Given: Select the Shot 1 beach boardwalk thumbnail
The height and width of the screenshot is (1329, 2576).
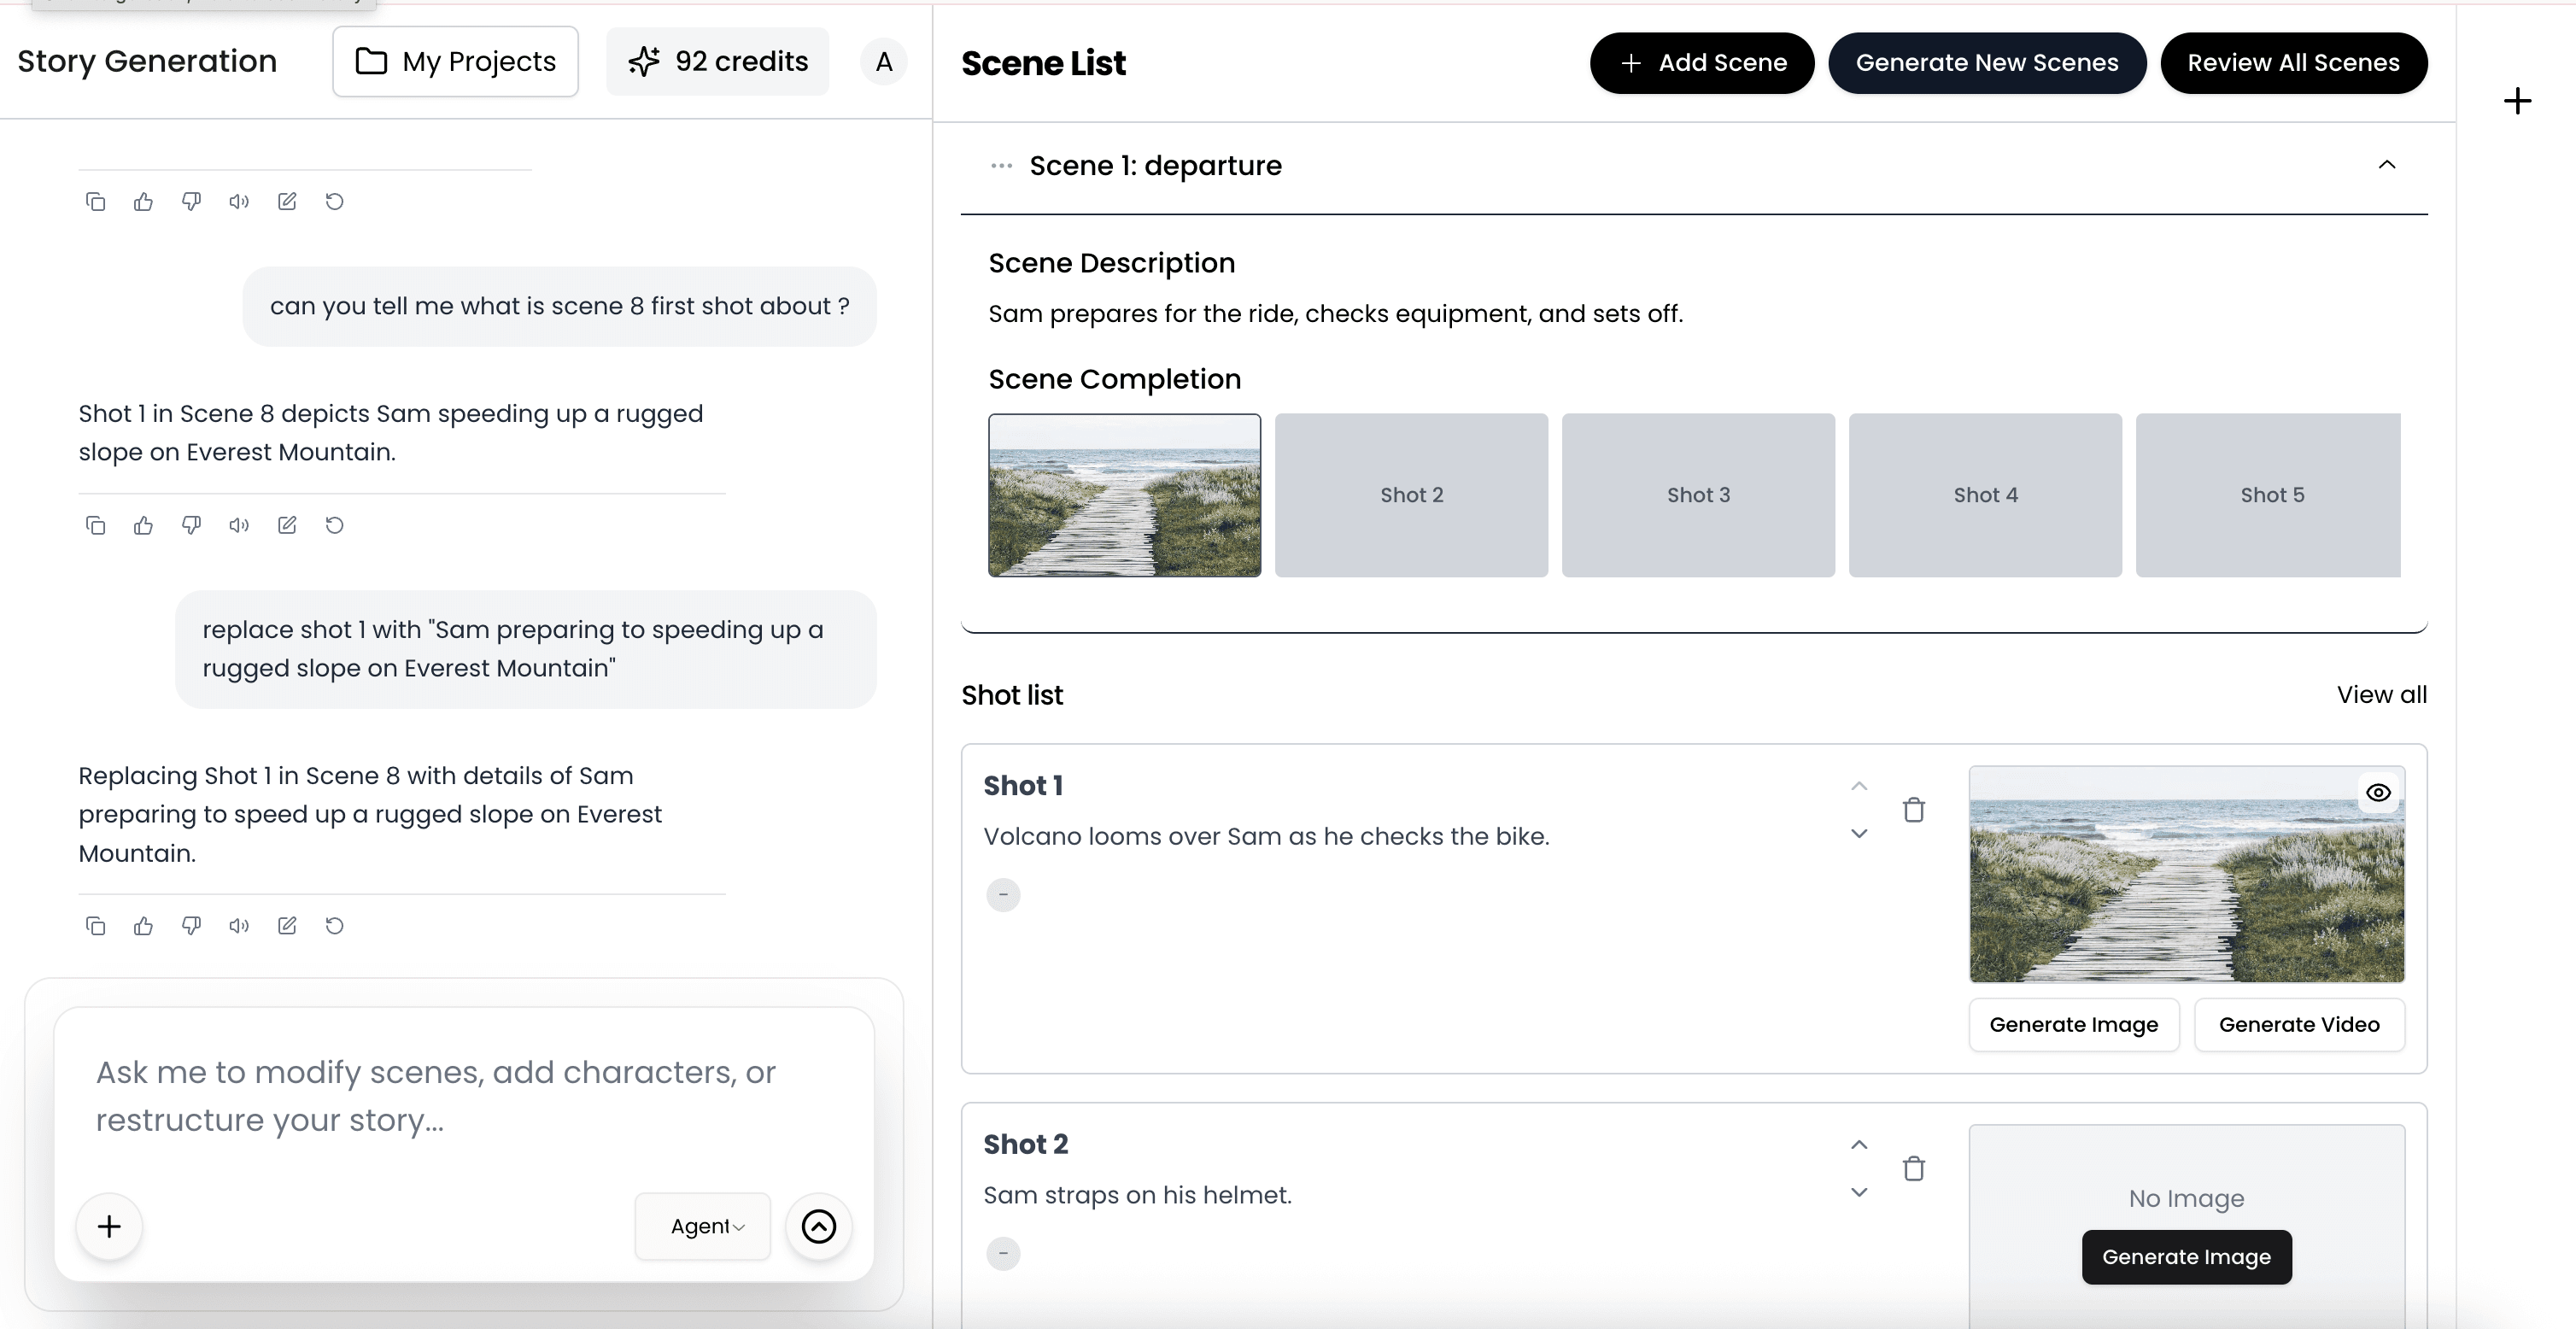Looking at the screenshot, I should 1123,494.
